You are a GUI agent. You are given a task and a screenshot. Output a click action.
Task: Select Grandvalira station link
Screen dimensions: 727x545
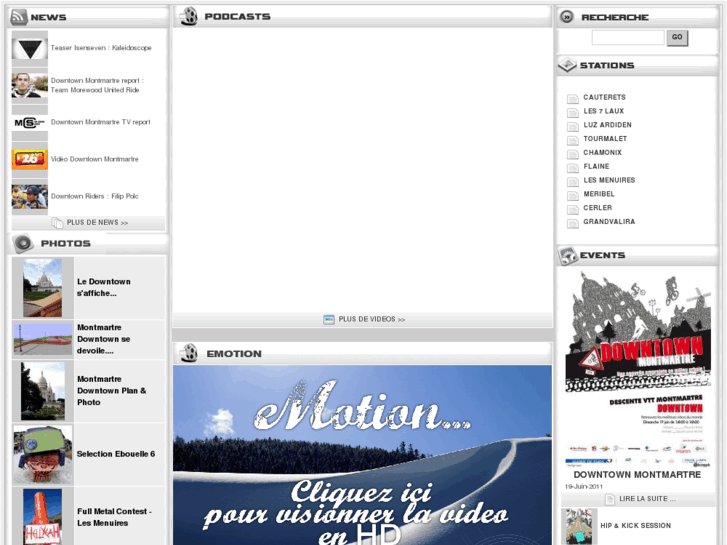pyautogui.click(x=609, y=222)
